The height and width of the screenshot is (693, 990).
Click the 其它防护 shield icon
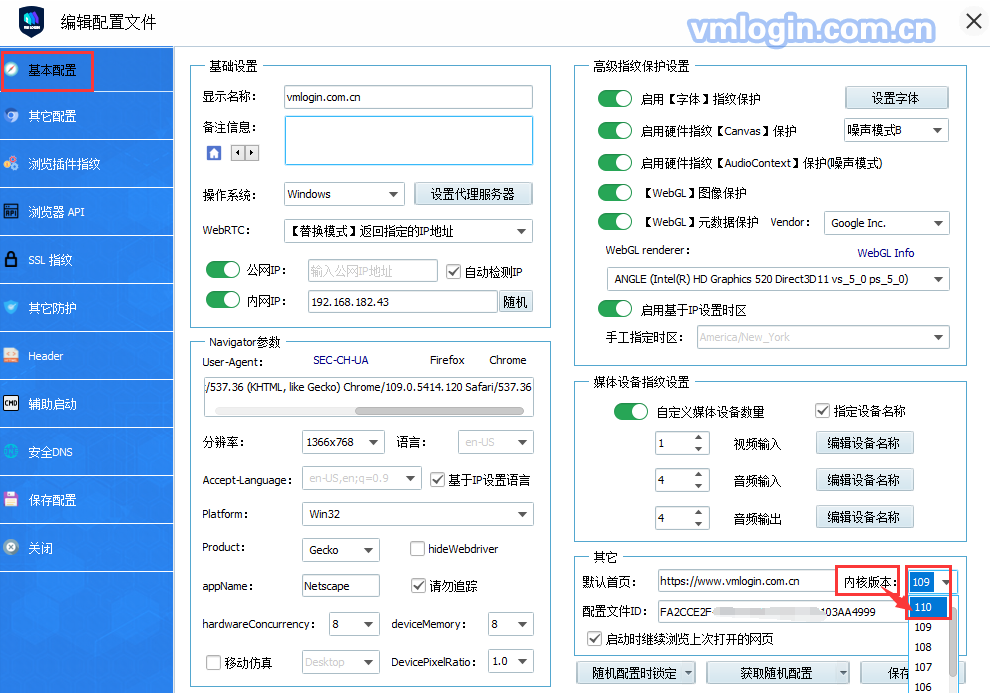(11, 307)
